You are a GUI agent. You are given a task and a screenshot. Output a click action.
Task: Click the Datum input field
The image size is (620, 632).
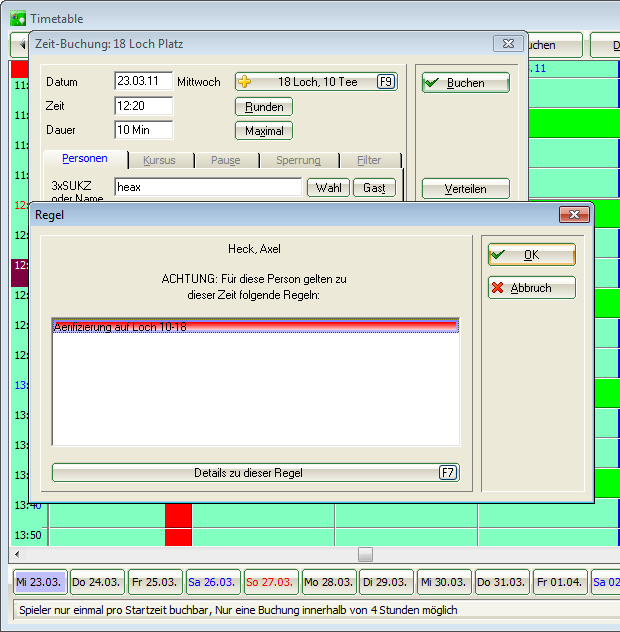click(143, 81)
